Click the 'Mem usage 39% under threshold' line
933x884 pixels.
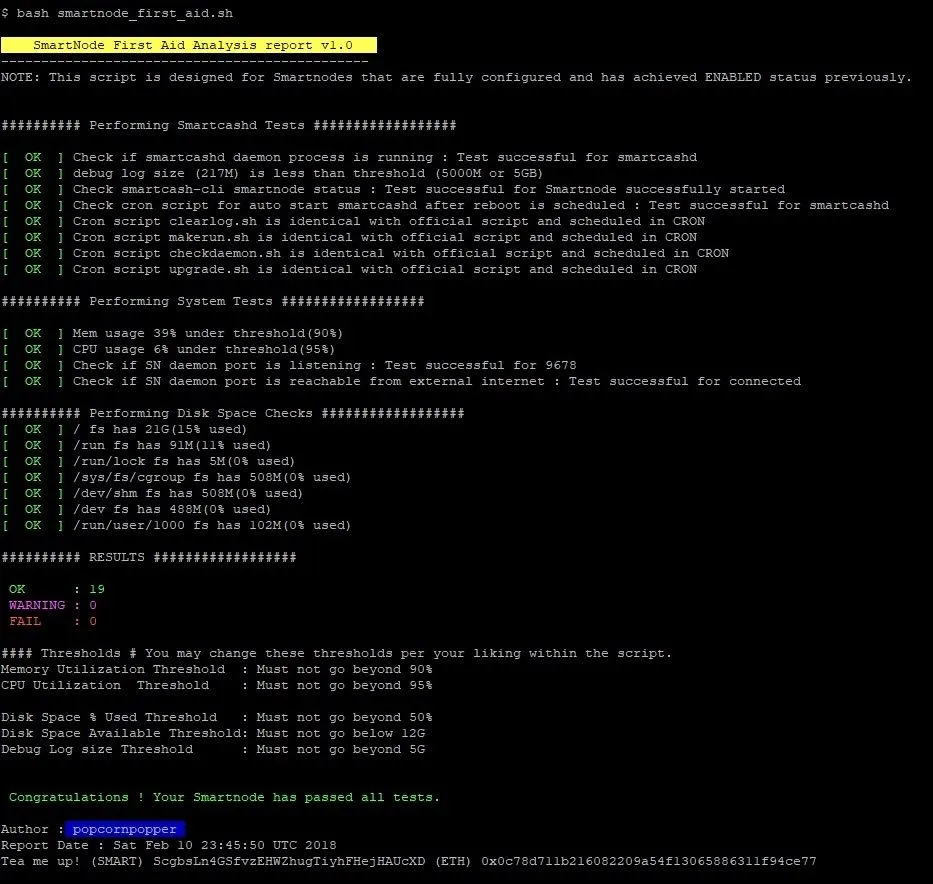coord(172,333)
